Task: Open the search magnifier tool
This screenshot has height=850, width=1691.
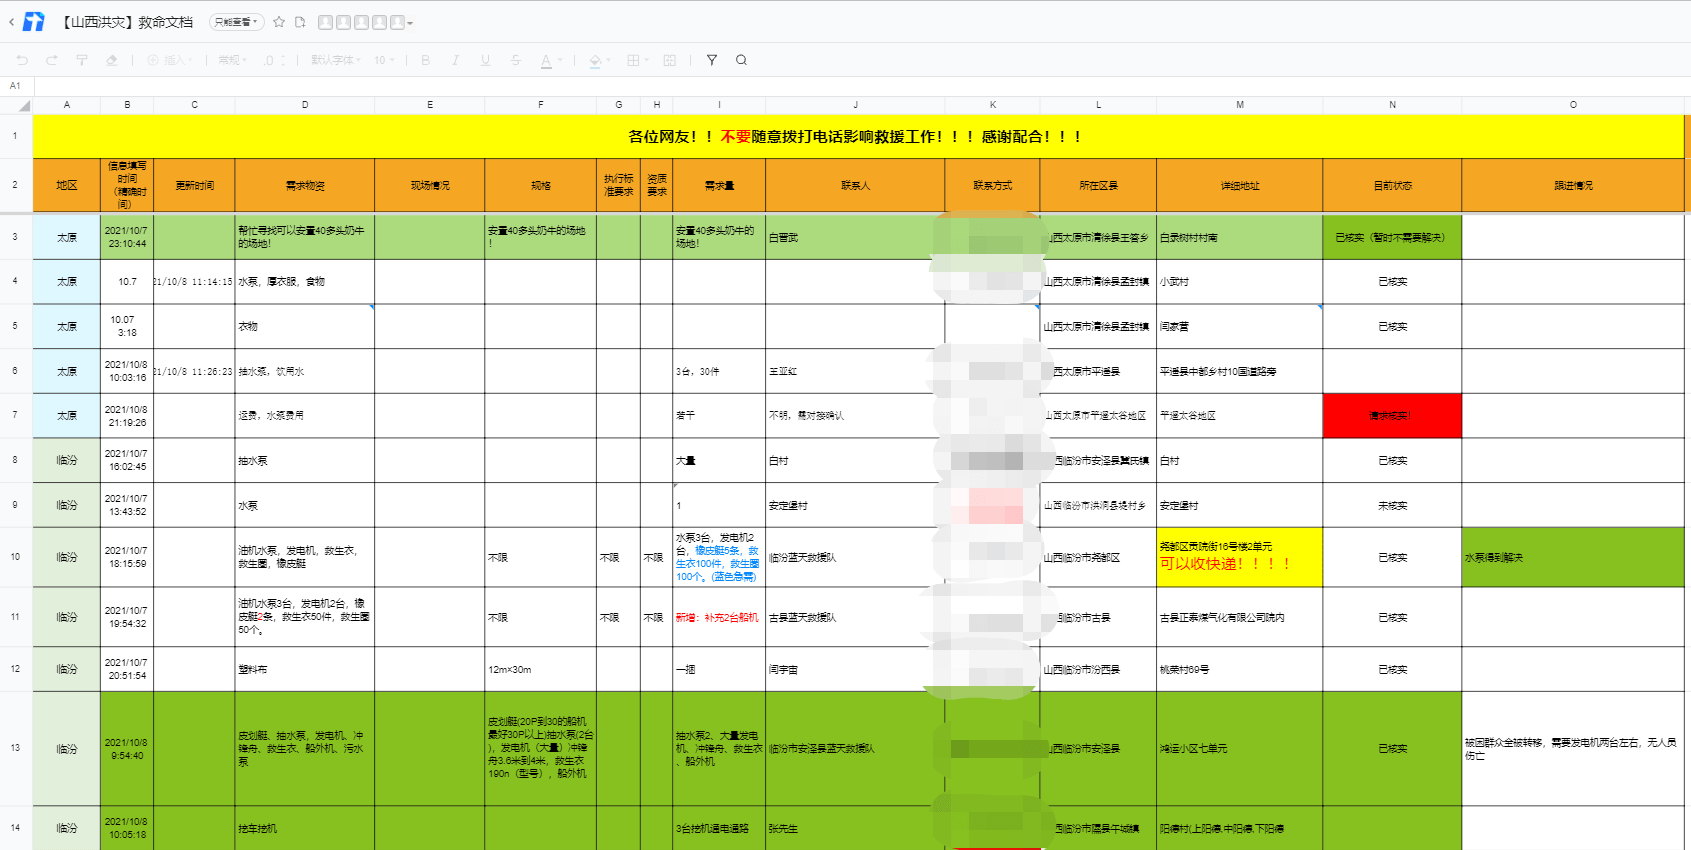Action: click(x=741, y=60)
